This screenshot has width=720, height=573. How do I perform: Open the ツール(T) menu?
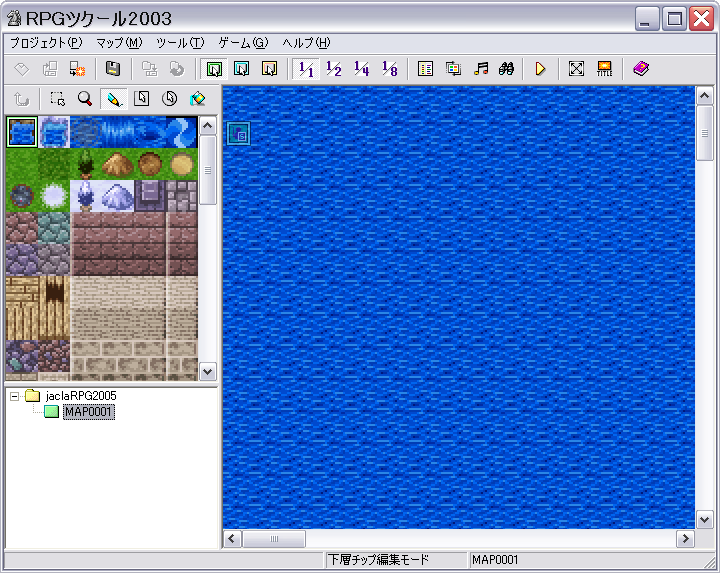(179, 43)
